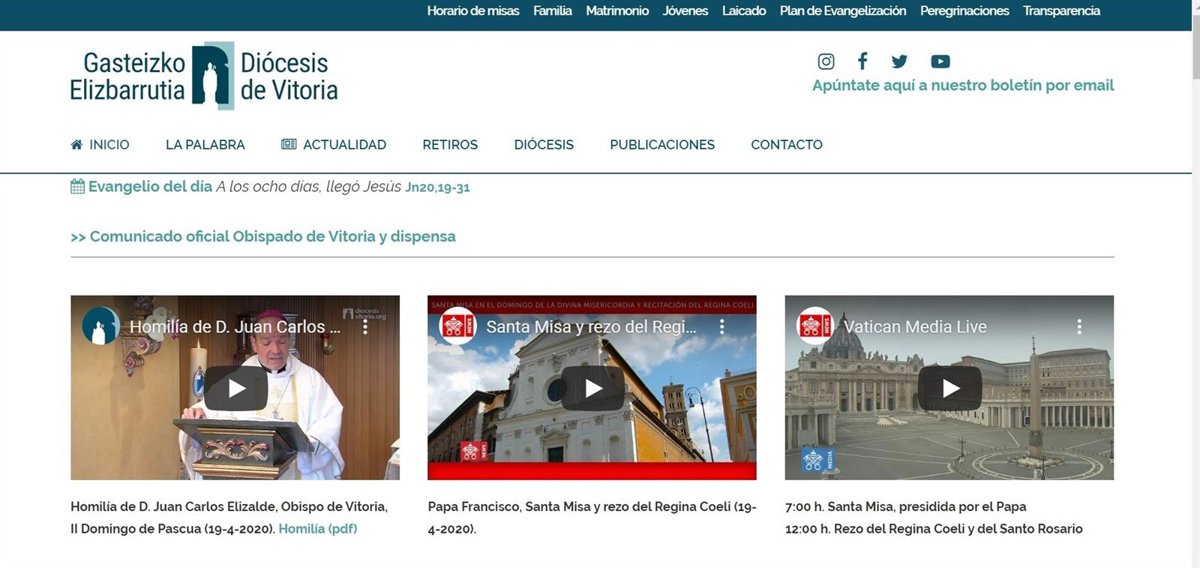Image resolution: width=1200 pixels, height=568 pixels.
Task: Open the Twitter social icon
Action: point(899,61)
